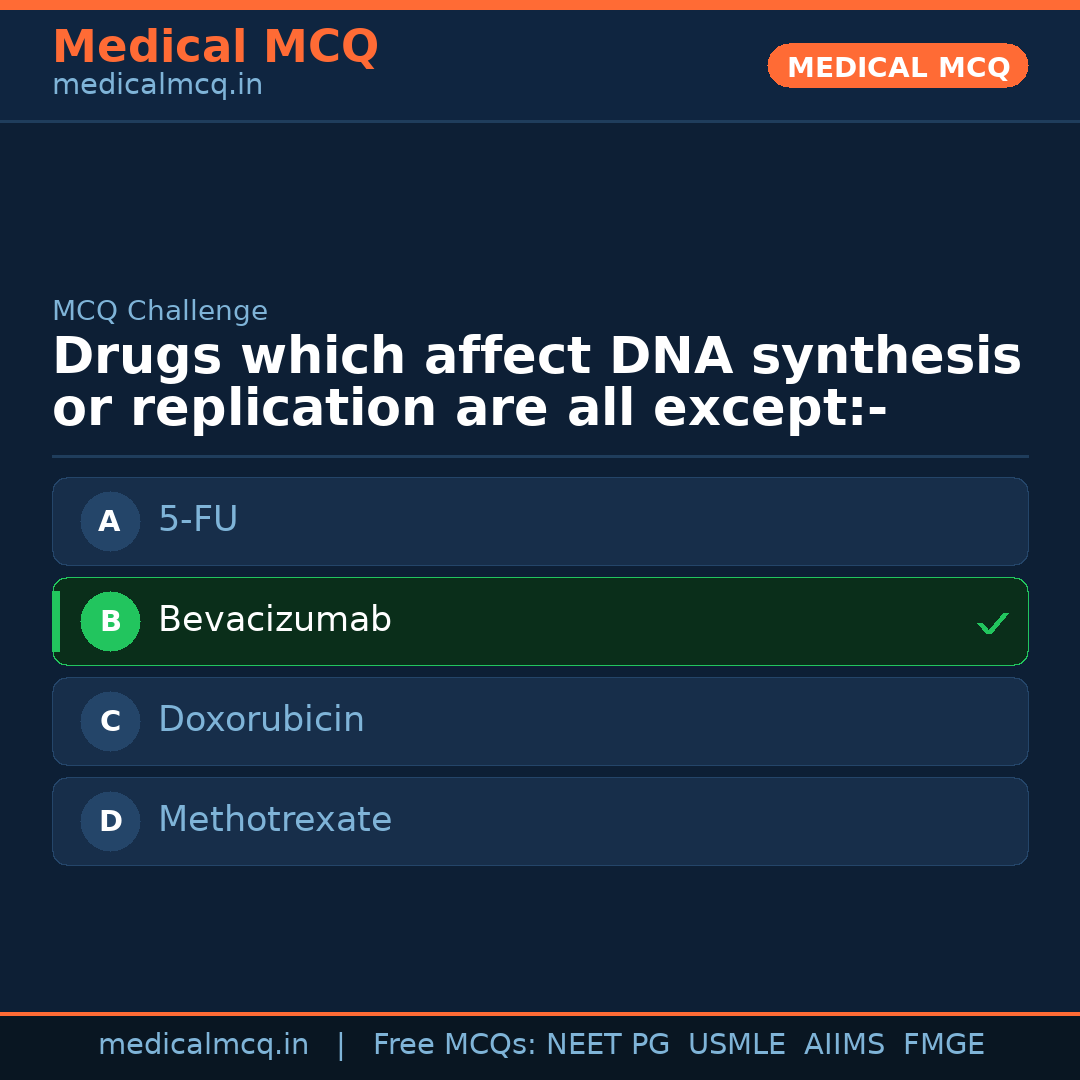Click the green checkmark on Bevacizumab row

(992, 623)
